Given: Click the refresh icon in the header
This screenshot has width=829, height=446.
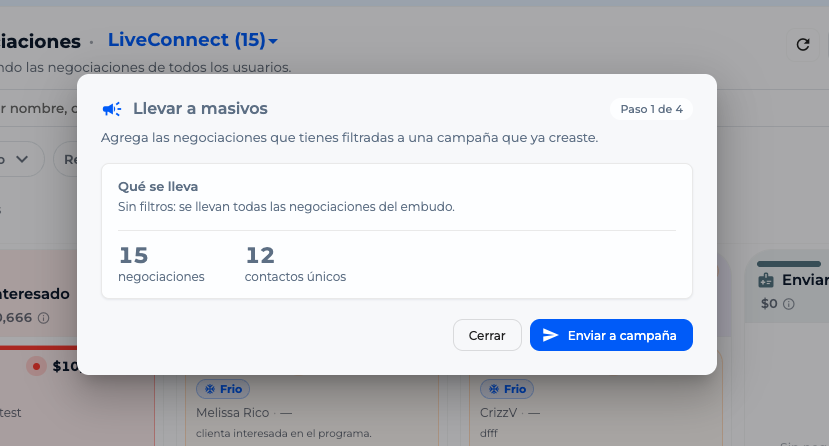Looking at the screenshot, I should click(x=803, y=45).
